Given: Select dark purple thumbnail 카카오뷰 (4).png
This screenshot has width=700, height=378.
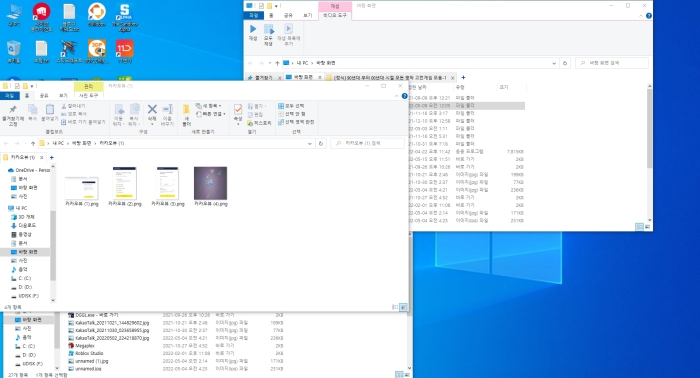Looking at the screenshot, I should pos(211,187).
